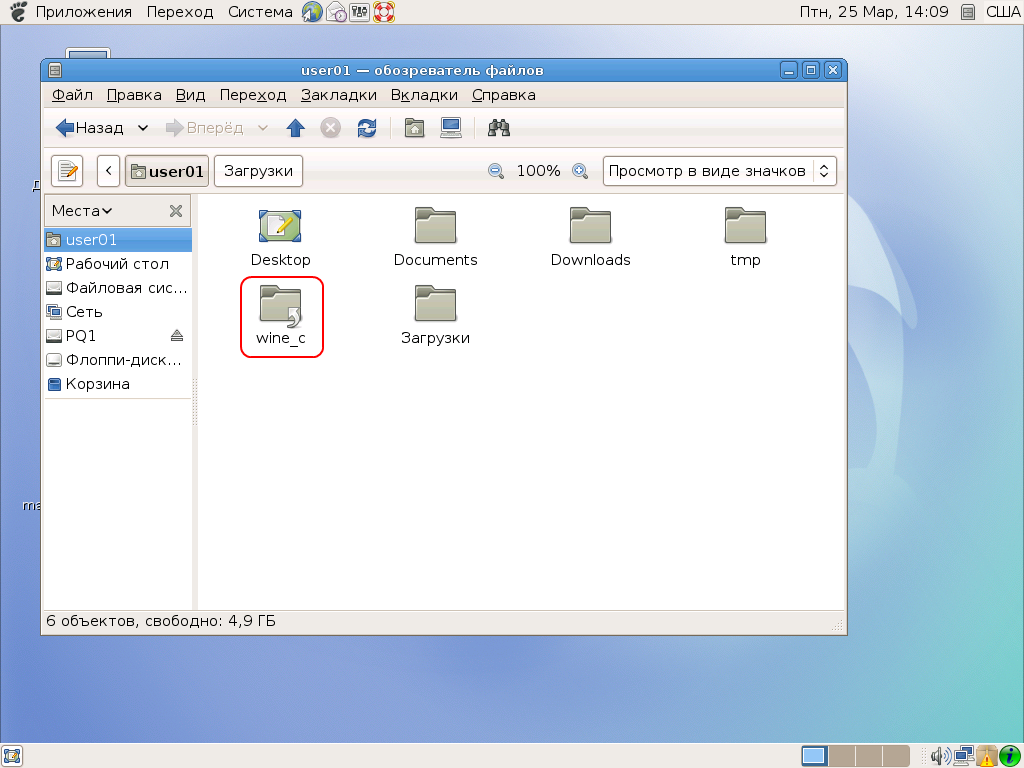Open the Просмотр в виде значков dropdown
This screenshot has width=1024, height=768.
720,171
